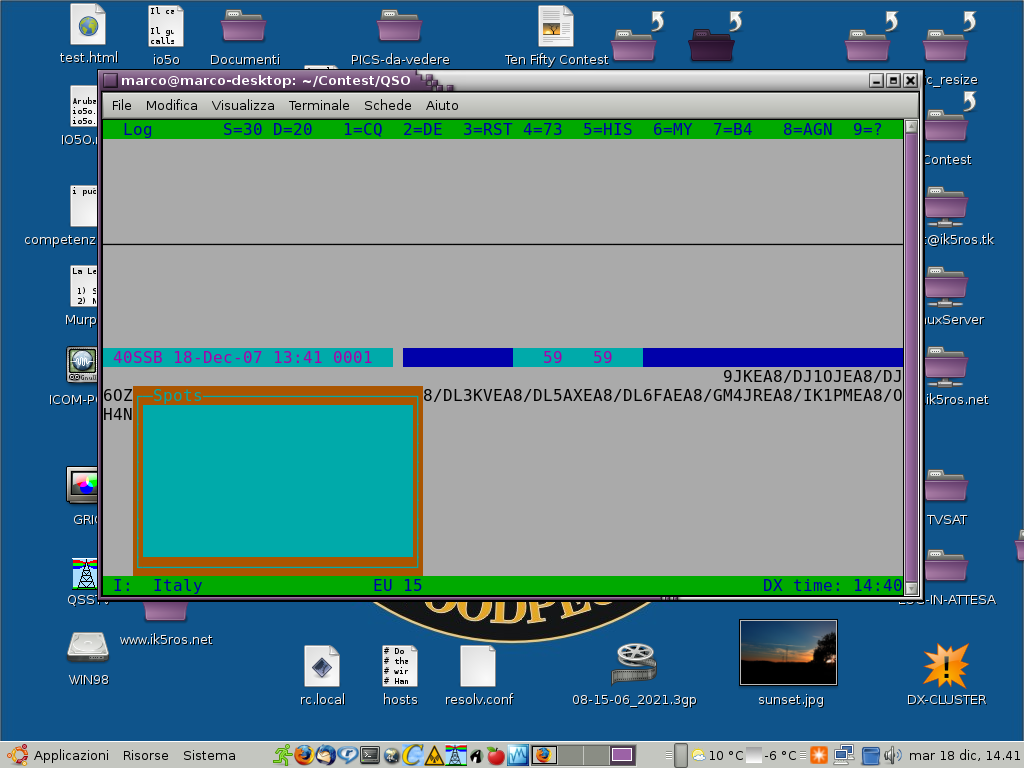This screenshot has width=1024, height=768.
Task: Click the globe launcher in the panel
Action: (391, 756)
